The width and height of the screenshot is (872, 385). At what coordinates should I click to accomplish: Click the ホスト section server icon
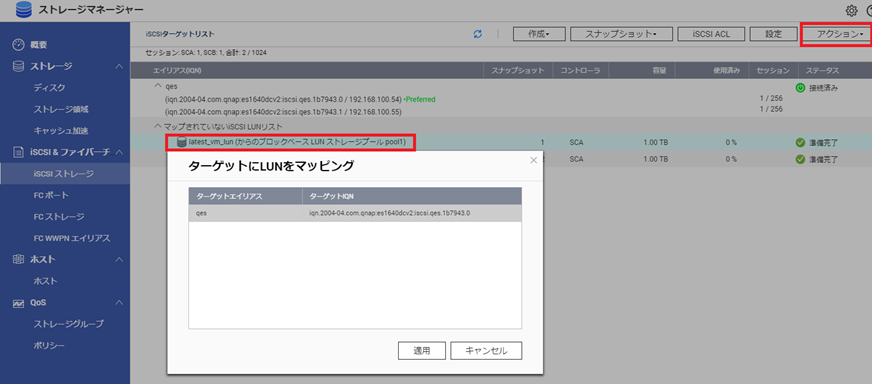tap(18, 260)
